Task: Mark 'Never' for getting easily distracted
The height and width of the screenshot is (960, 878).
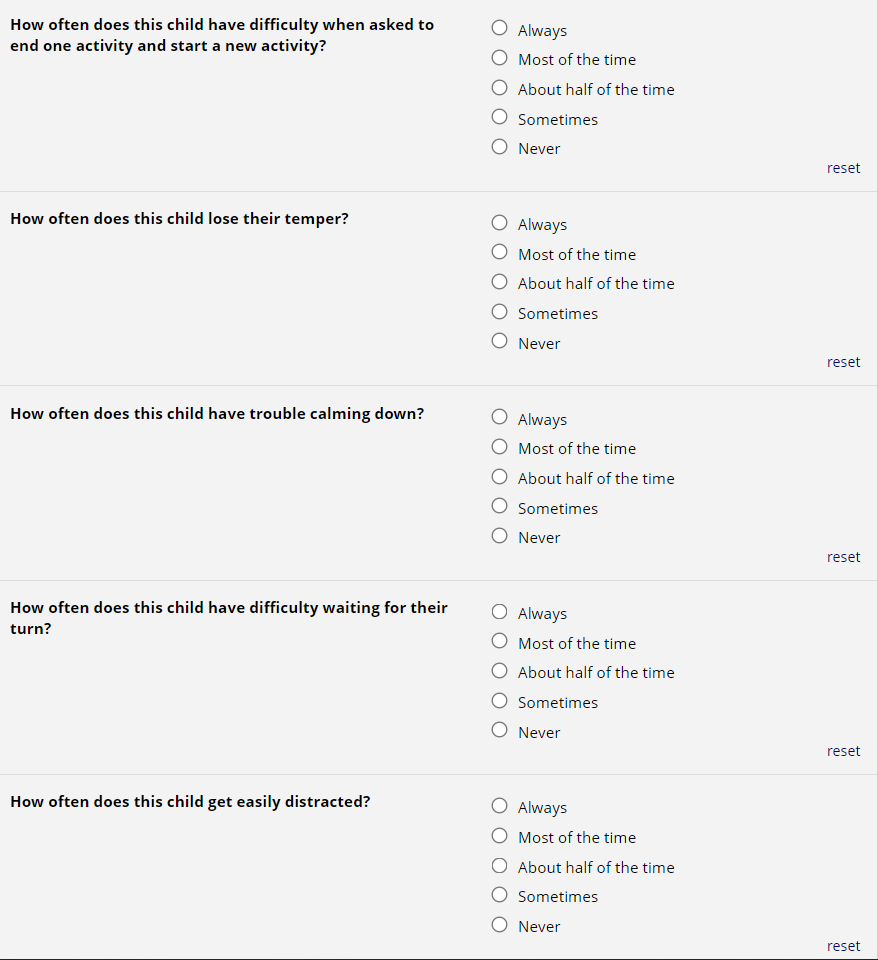Action: click(500, 925)
